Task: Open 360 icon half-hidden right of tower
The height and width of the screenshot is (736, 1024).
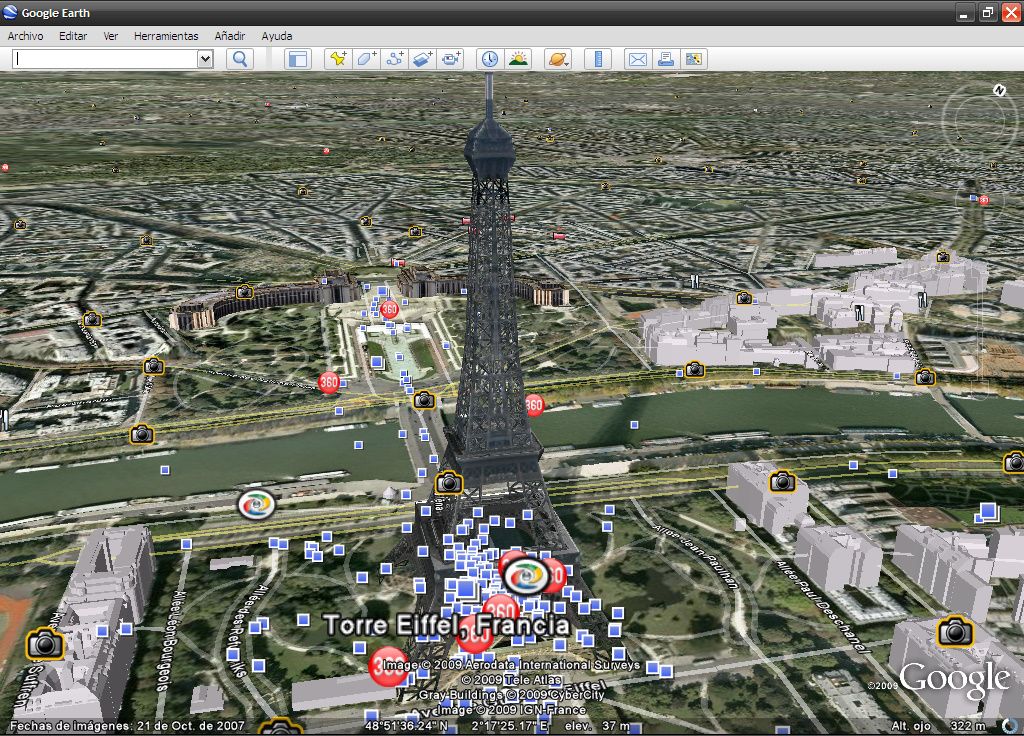Action: point(534,406)
